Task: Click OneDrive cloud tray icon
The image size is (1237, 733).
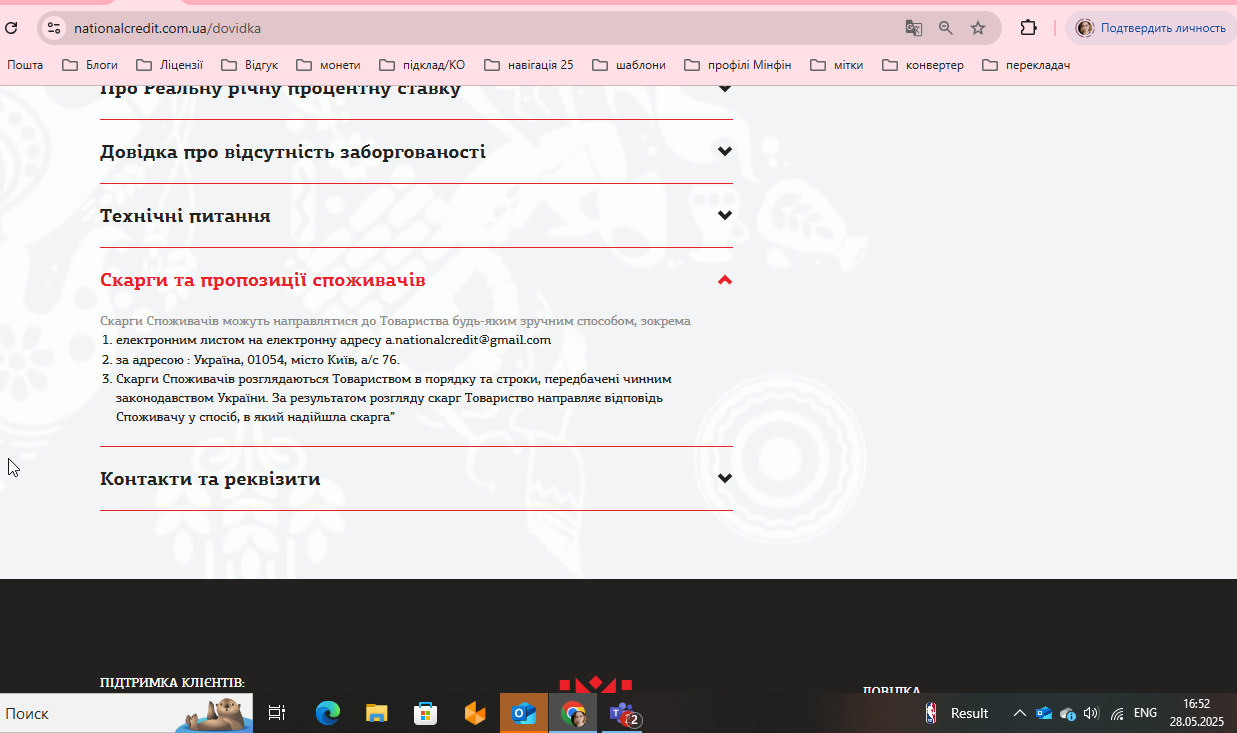Action: click(x=1067, y=713)
